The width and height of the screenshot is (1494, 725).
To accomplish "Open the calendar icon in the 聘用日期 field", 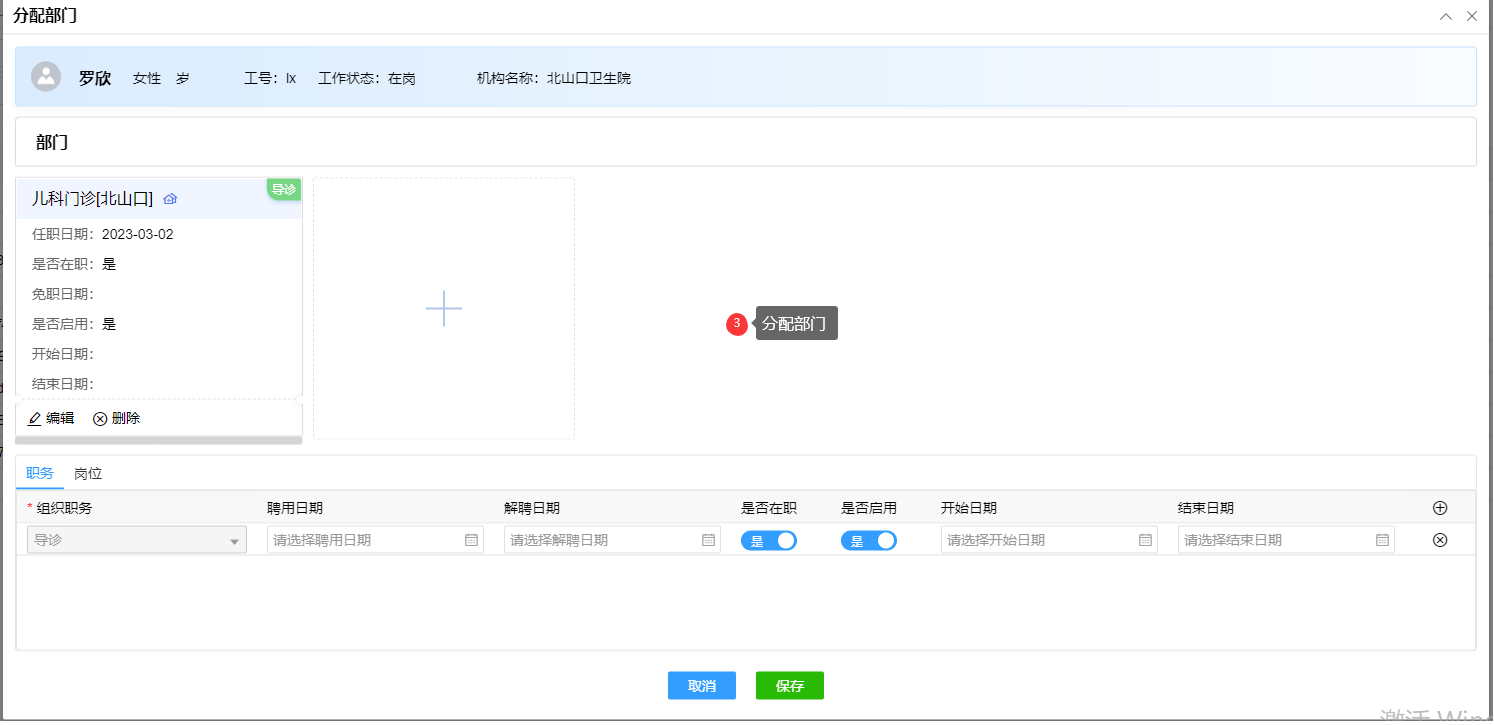I will [471, 540].
